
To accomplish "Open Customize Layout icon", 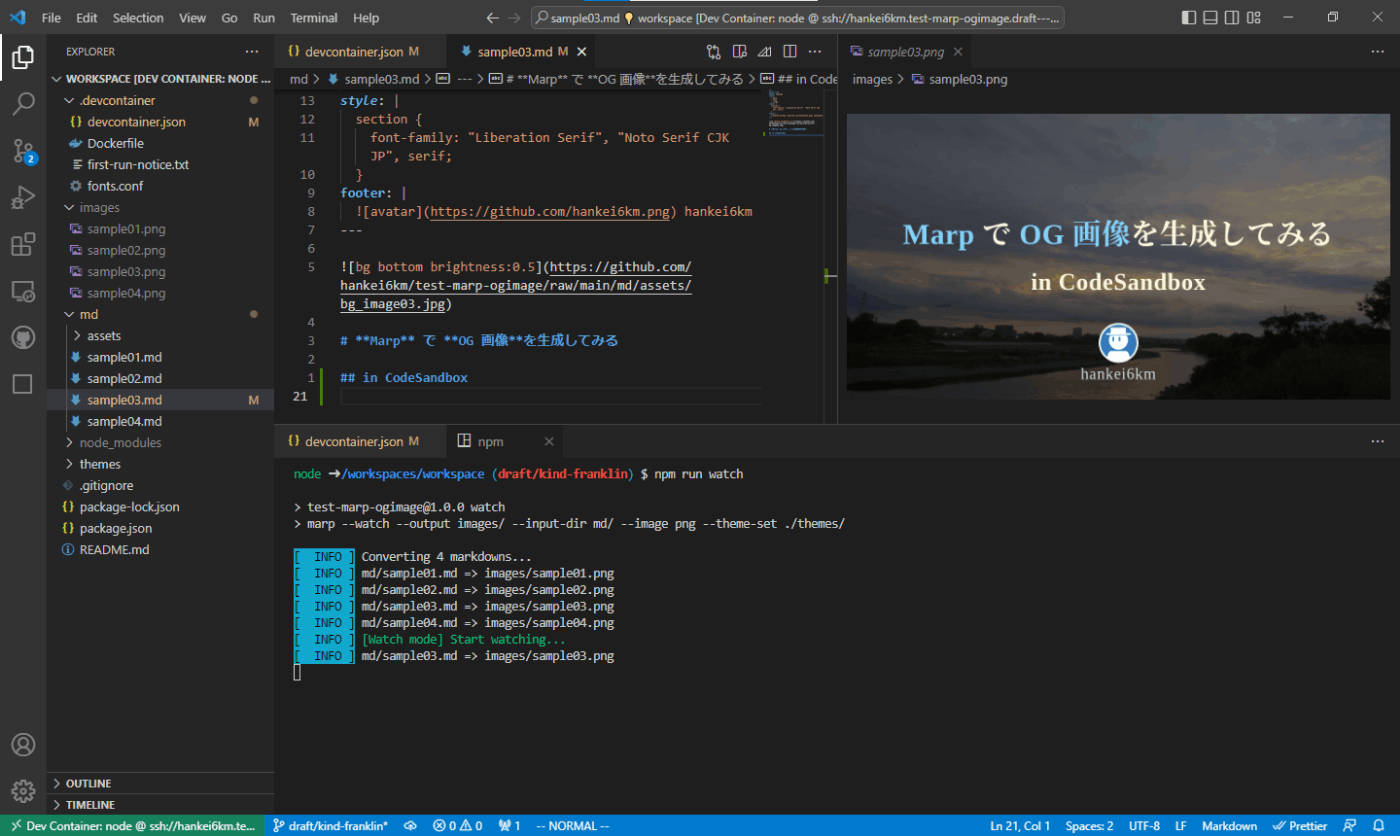I will 1255,18.
